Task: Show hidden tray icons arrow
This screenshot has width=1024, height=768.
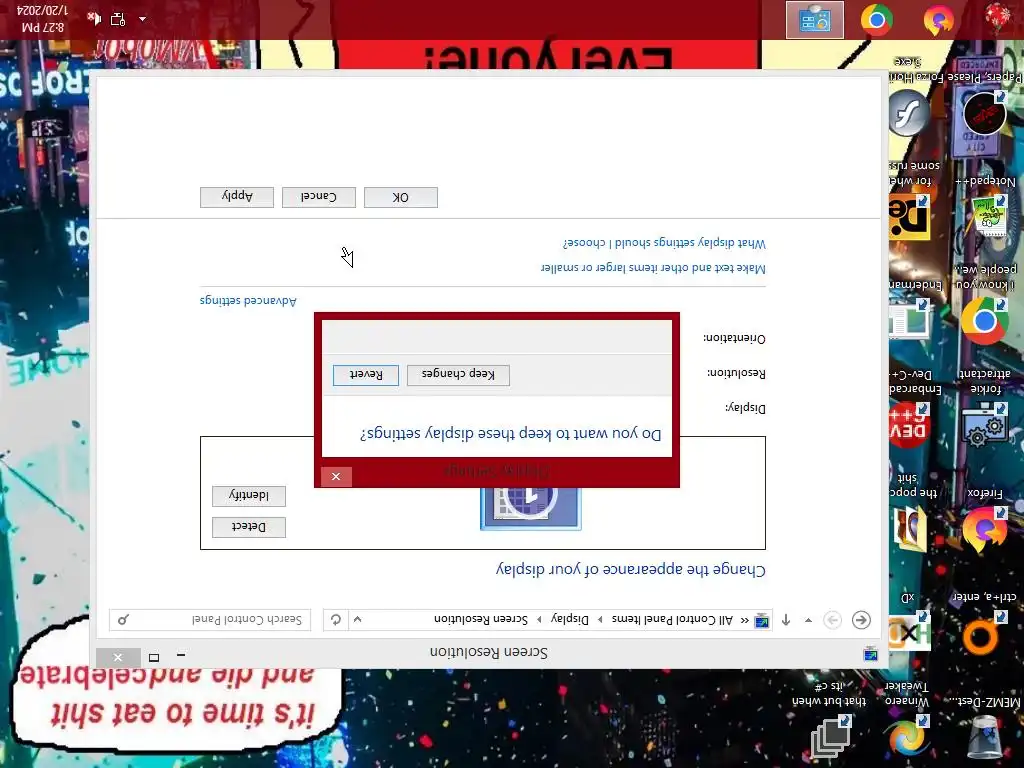Action: click(142, 19)
